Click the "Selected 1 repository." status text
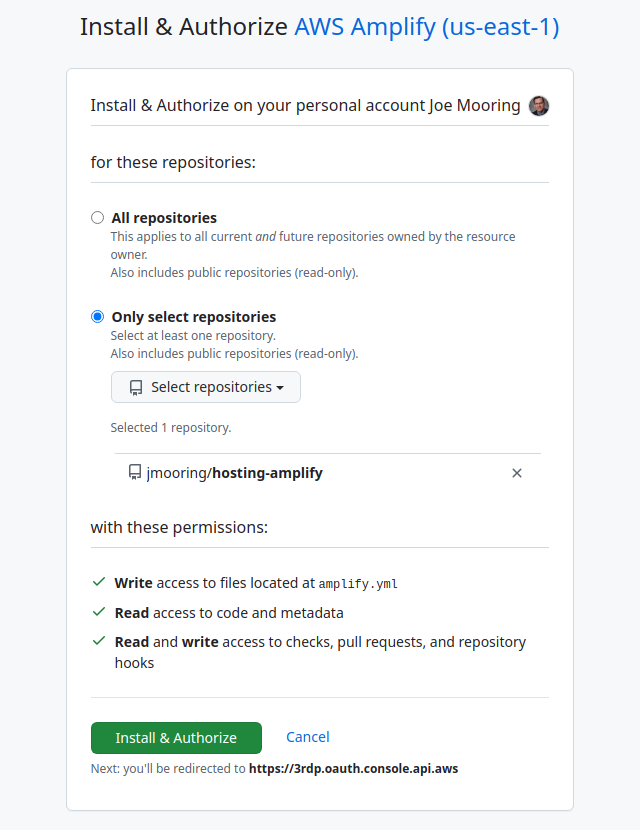This screenshot has height=830, width=640. point(171,427)
